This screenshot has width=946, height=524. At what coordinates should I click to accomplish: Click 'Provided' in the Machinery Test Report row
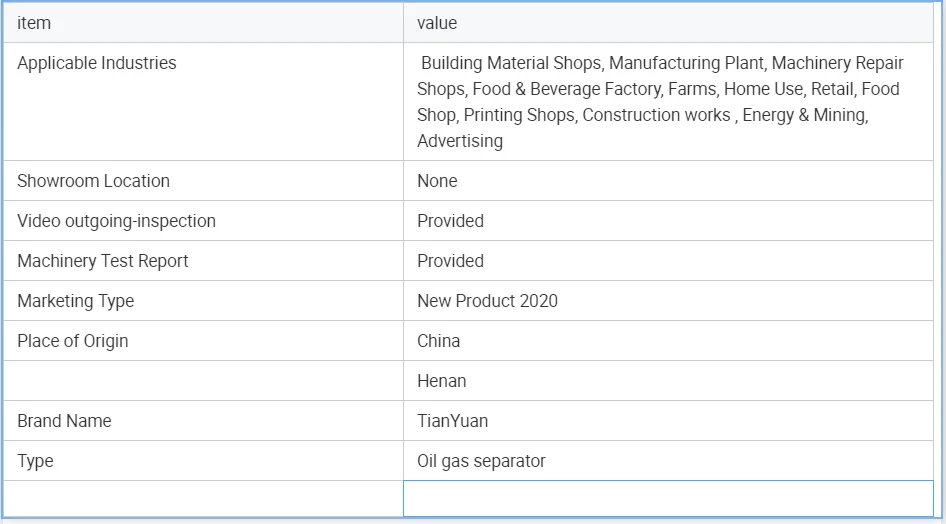450,261
